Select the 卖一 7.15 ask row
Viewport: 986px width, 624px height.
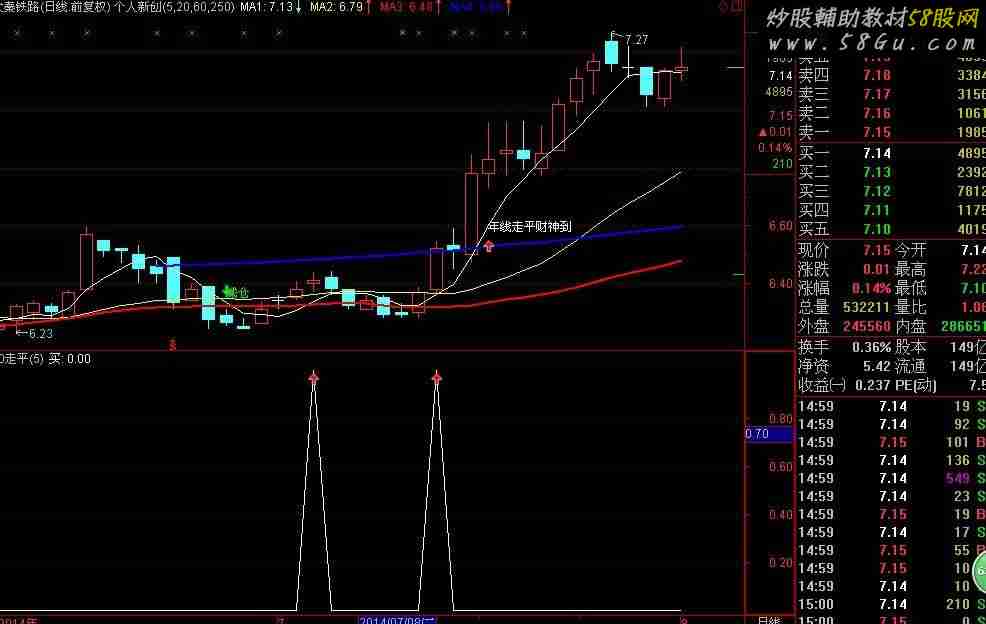point(891,132)
